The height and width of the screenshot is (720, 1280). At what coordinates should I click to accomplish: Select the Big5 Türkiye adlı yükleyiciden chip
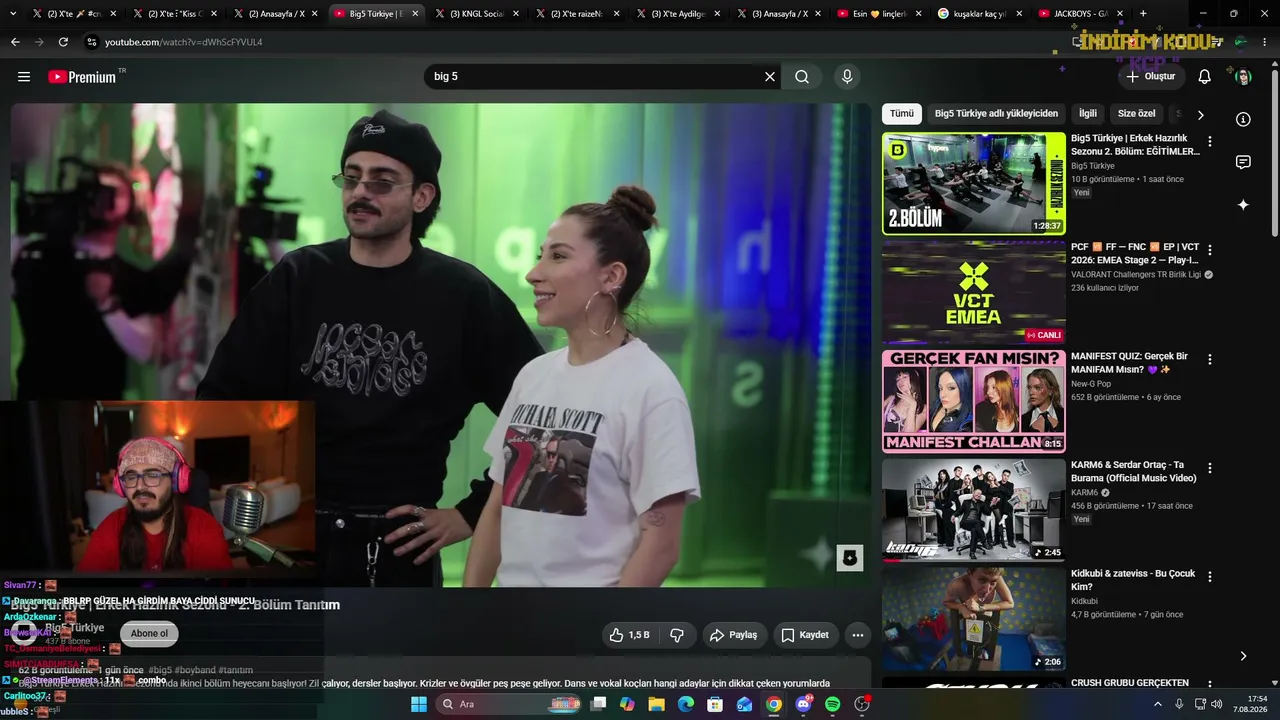point(996,114)
